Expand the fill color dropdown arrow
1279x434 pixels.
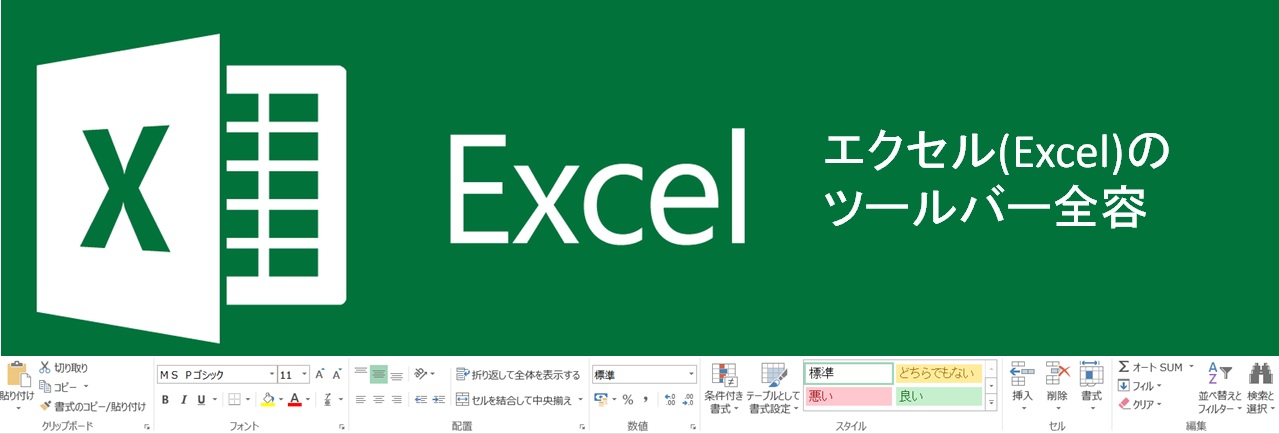pyautogui.click(x=281, y=399)
